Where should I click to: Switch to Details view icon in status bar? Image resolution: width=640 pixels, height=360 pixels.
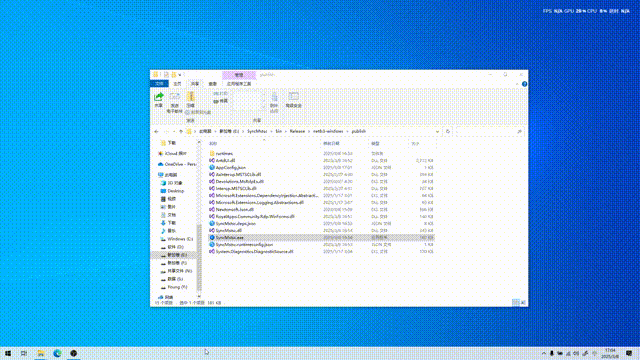click(x=516, y=302)
